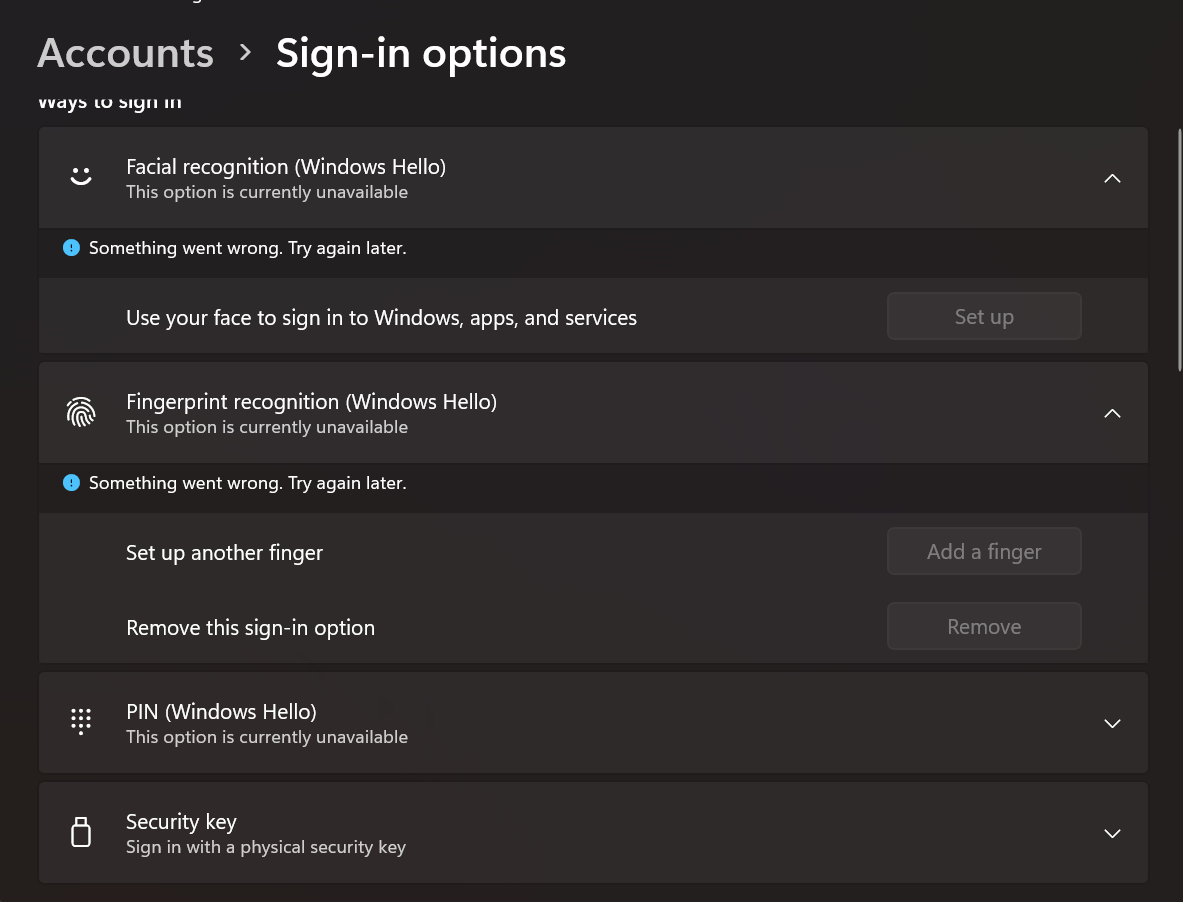Click the Remove button for fingerprint

click(984, 626)
